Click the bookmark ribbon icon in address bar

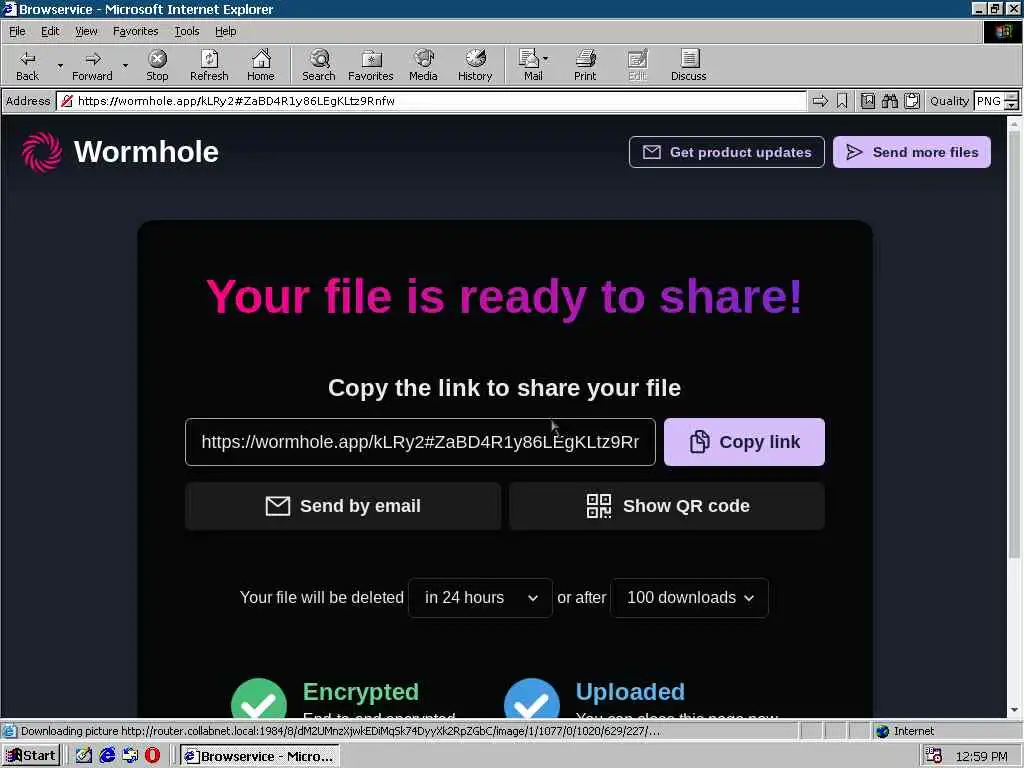842,101
